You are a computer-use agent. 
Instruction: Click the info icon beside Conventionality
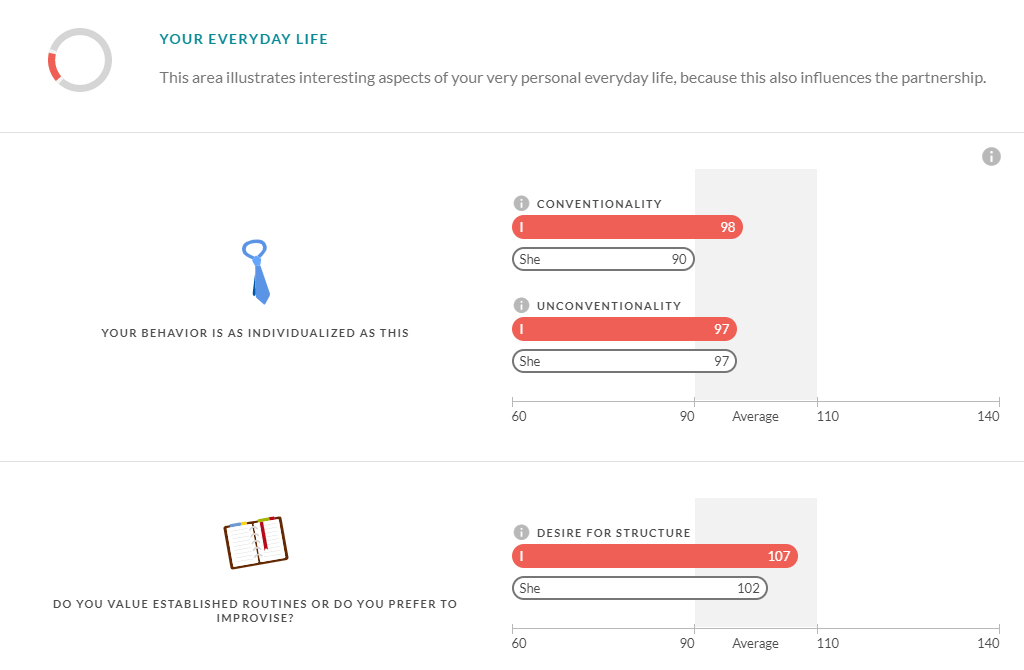pyautogui.click(x=520, y=204)
